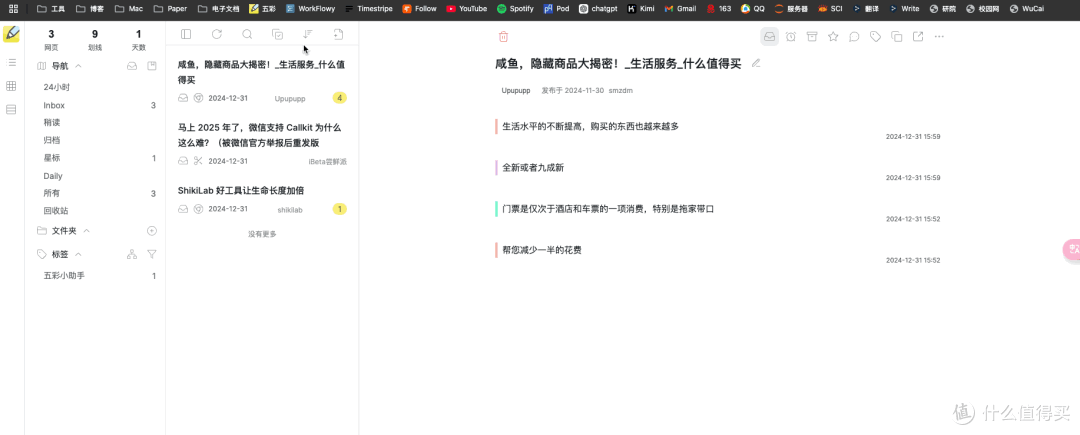
Task: Click WuCai highlighter logo at top left
Action: pos(11,34)
